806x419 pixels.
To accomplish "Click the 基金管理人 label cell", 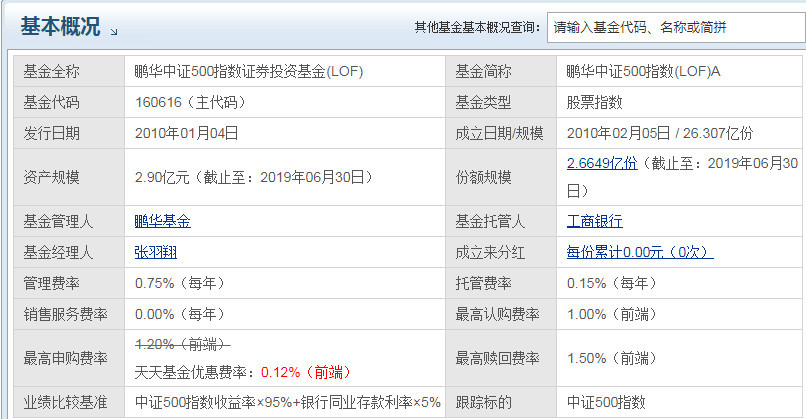I will [69, 221].
